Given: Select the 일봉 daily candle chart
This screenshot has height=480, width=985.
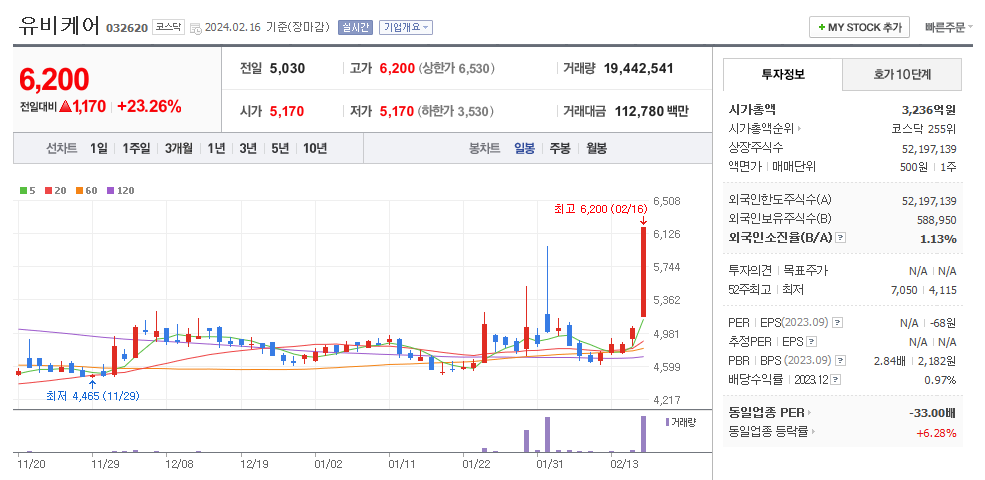Looking at the screenshot, I should tap(525, 149).
